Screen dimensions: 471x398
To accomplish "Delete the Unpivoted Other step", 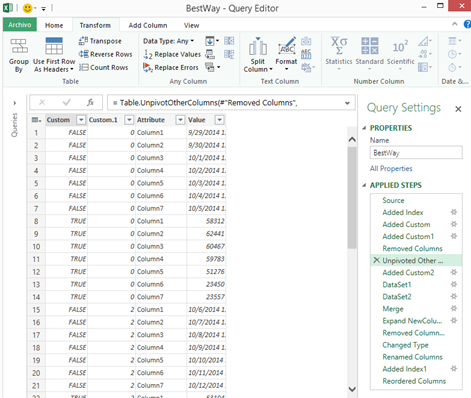I will (376, 260).
